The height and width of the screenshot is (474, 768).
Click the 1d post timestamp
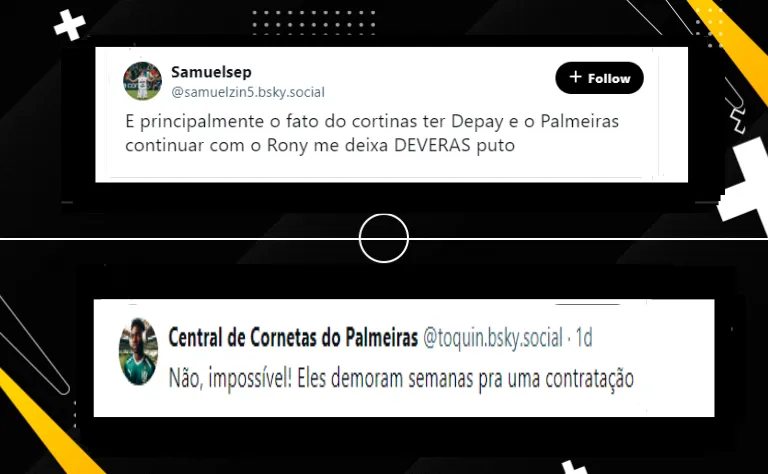pos(584,338)
